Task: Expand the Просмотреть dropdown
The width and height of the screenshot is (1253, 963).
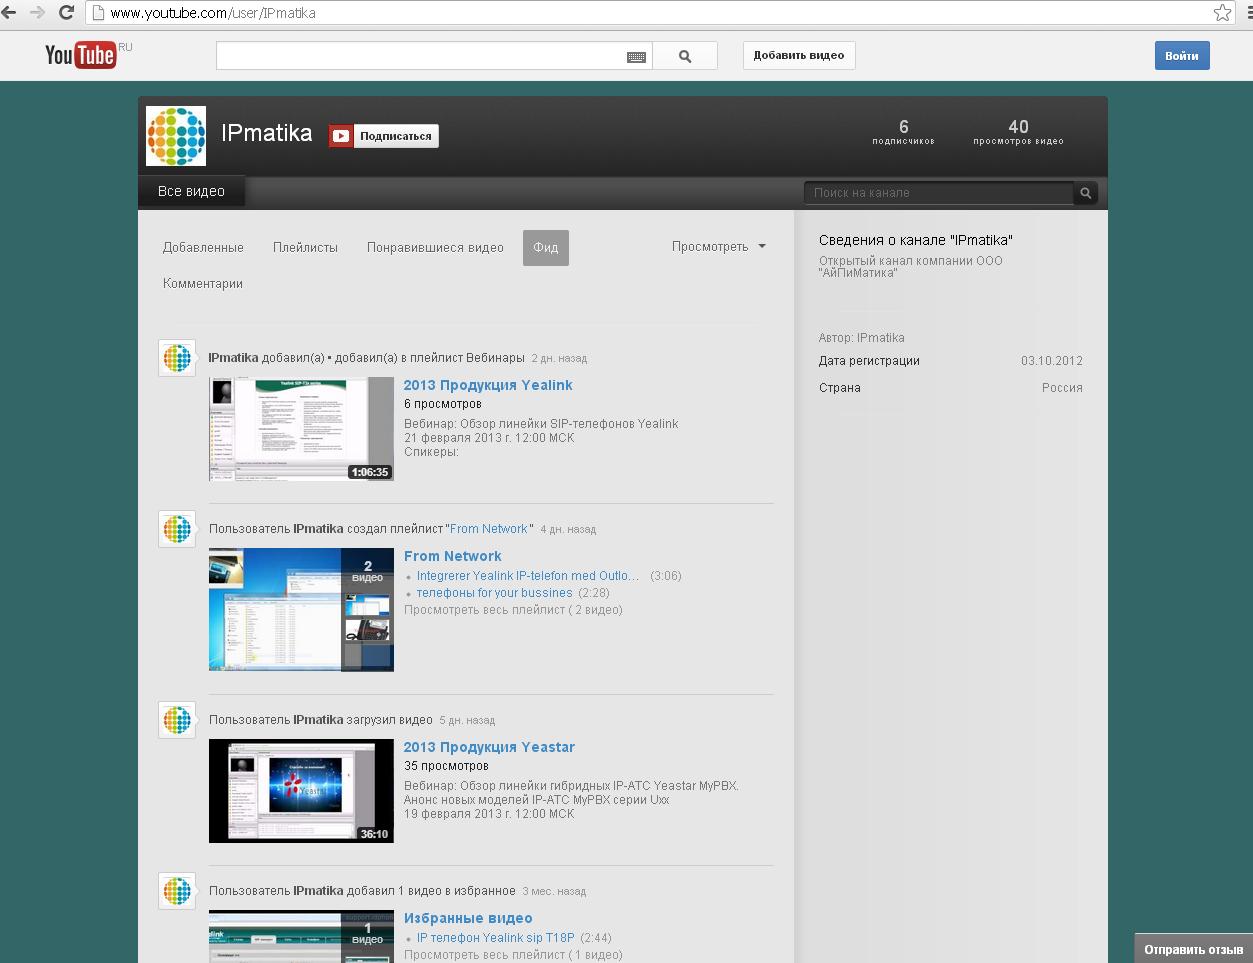Action: click(x=718, y=247)
